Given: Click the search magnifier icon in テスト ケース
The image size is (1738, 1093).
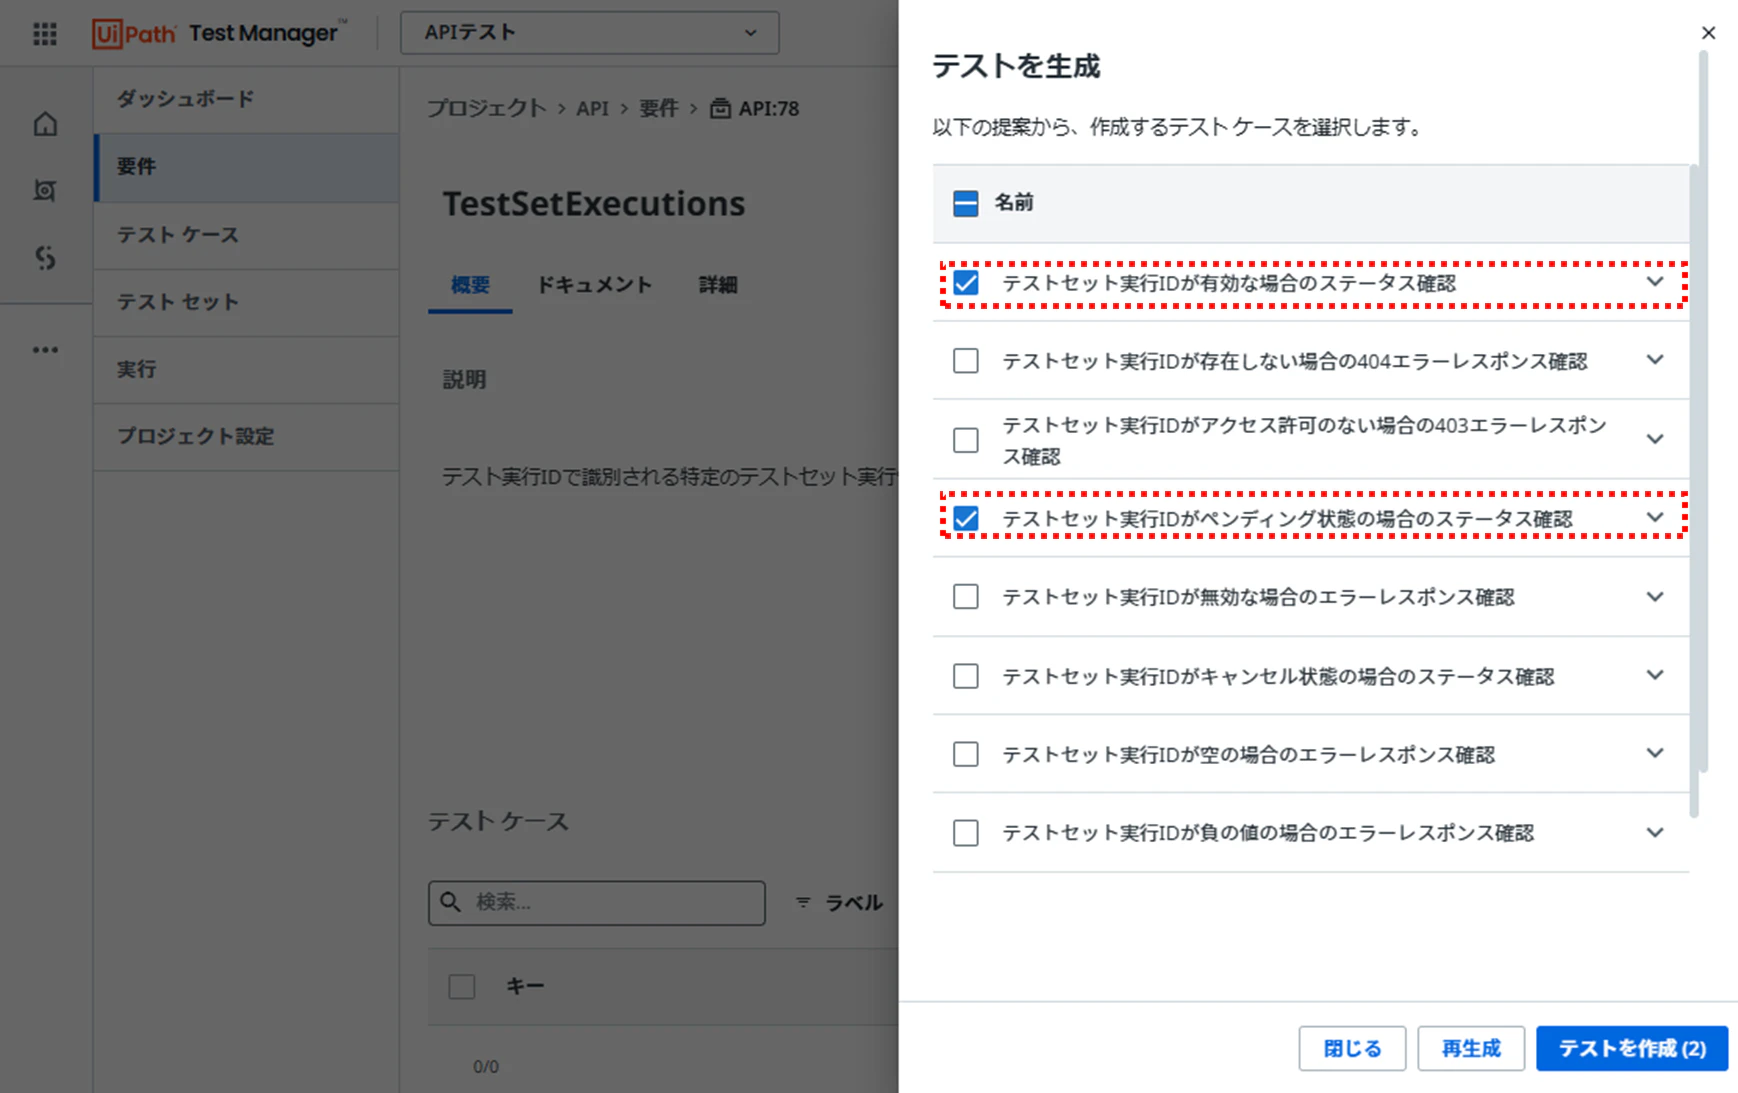Looking at the screenshot, I should [451, 902].
